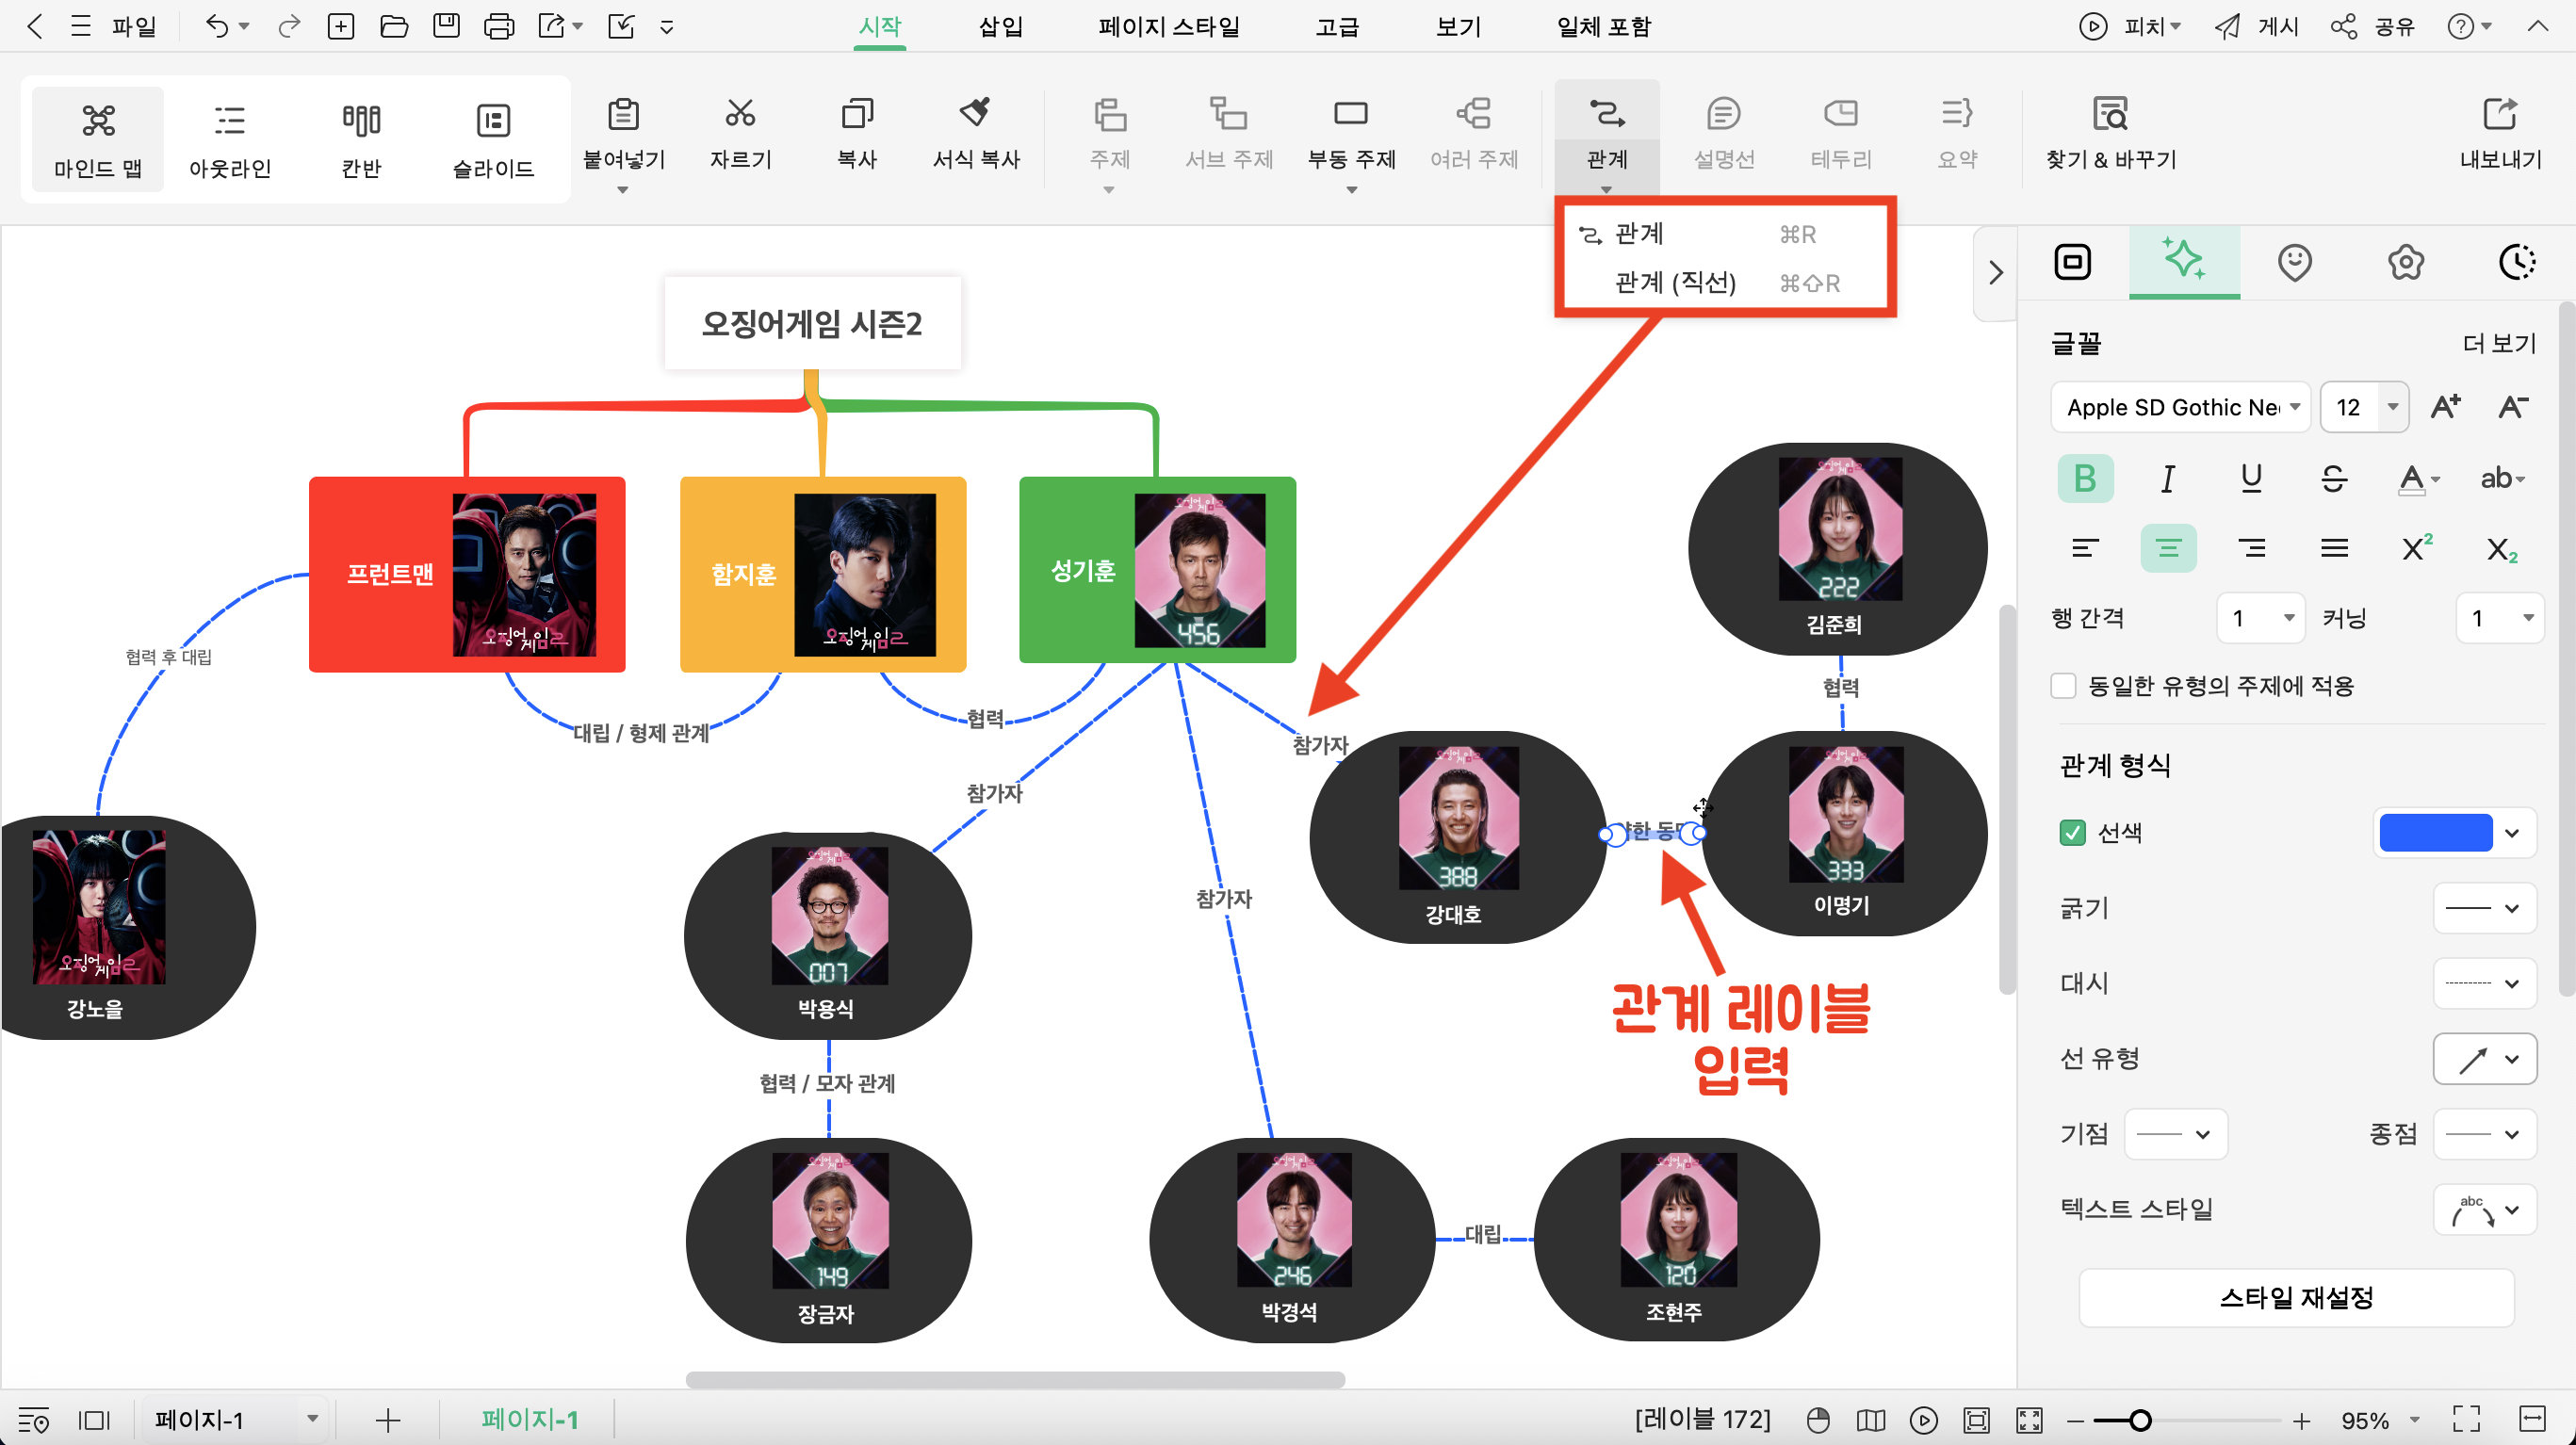Click the Relationship (관계) toolbar icon

(x=1607, y=114)
